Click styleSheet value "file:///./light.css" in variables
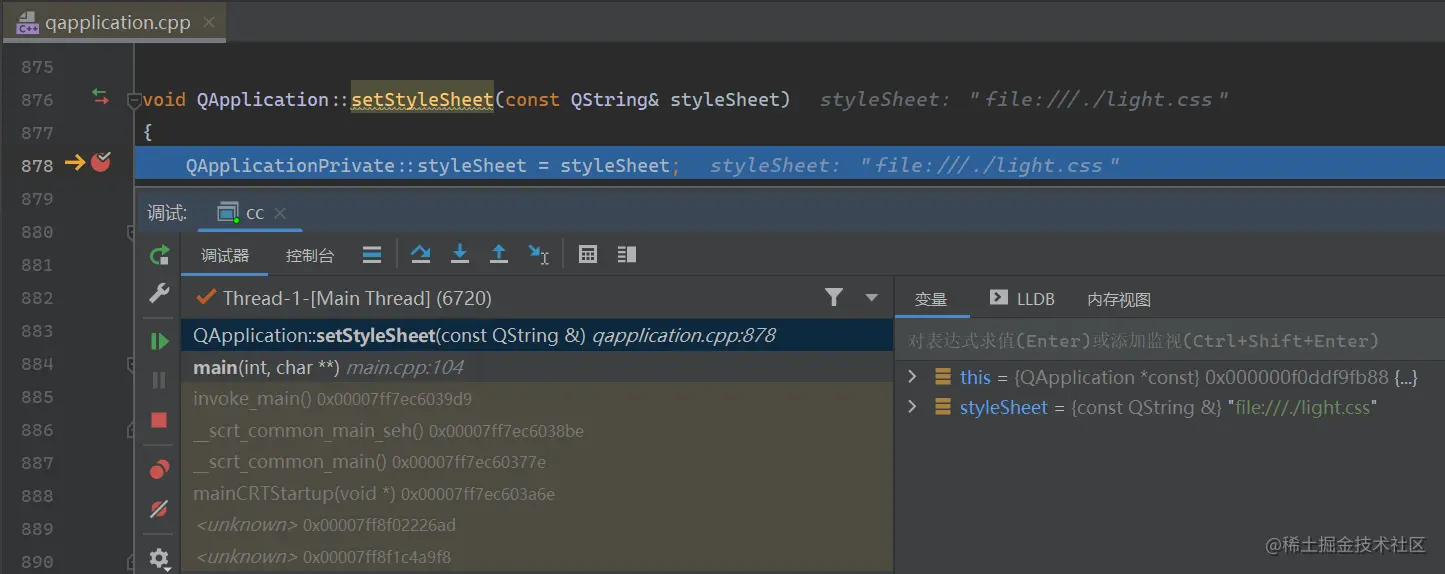This screenshot has width=1445, height=574. pos(1303,407)
